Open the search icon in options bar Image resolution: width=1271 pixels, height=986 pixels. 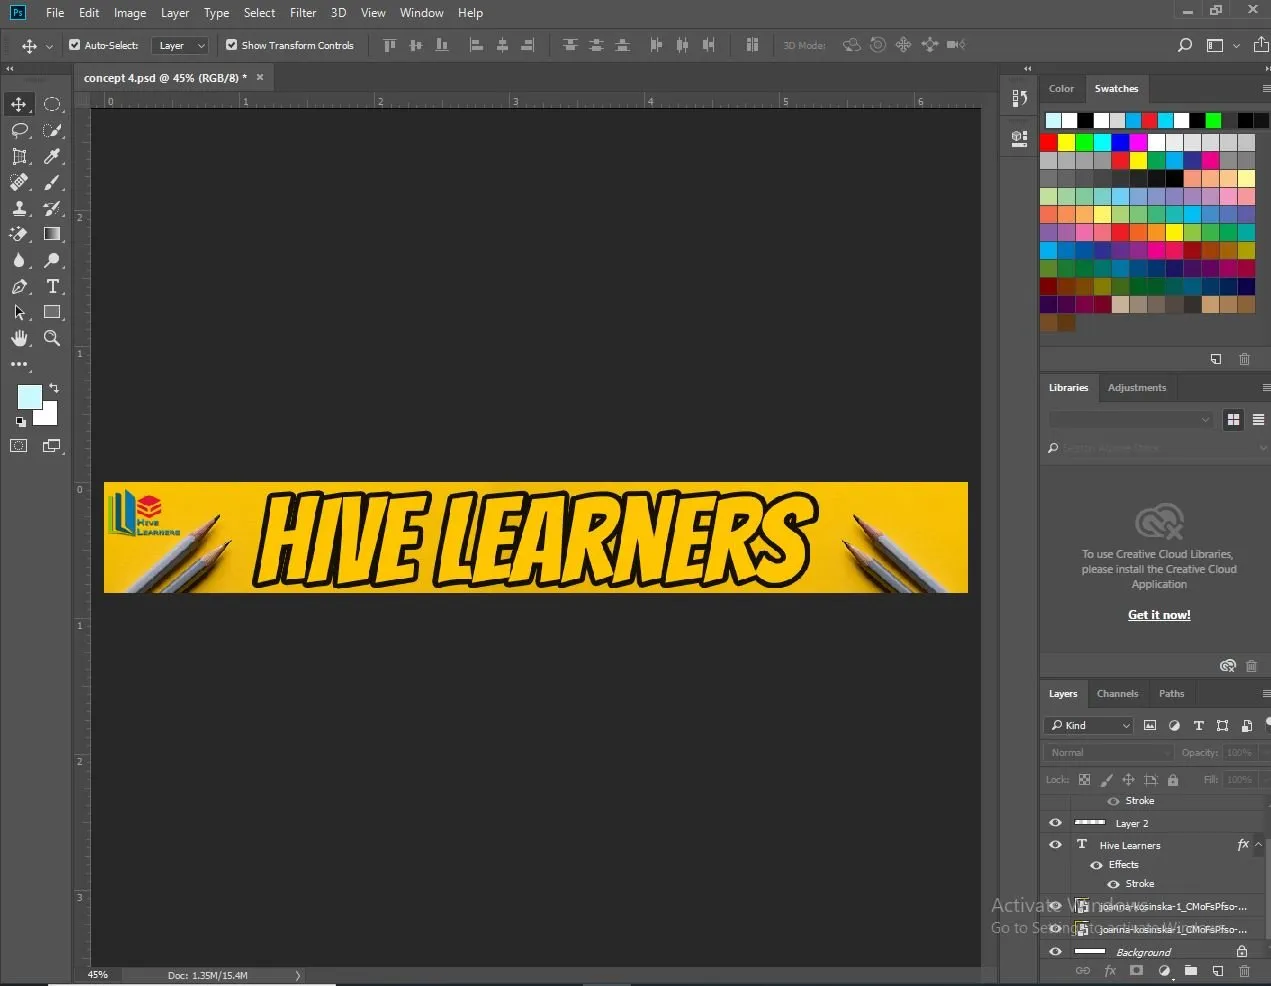pos(1185,45)
